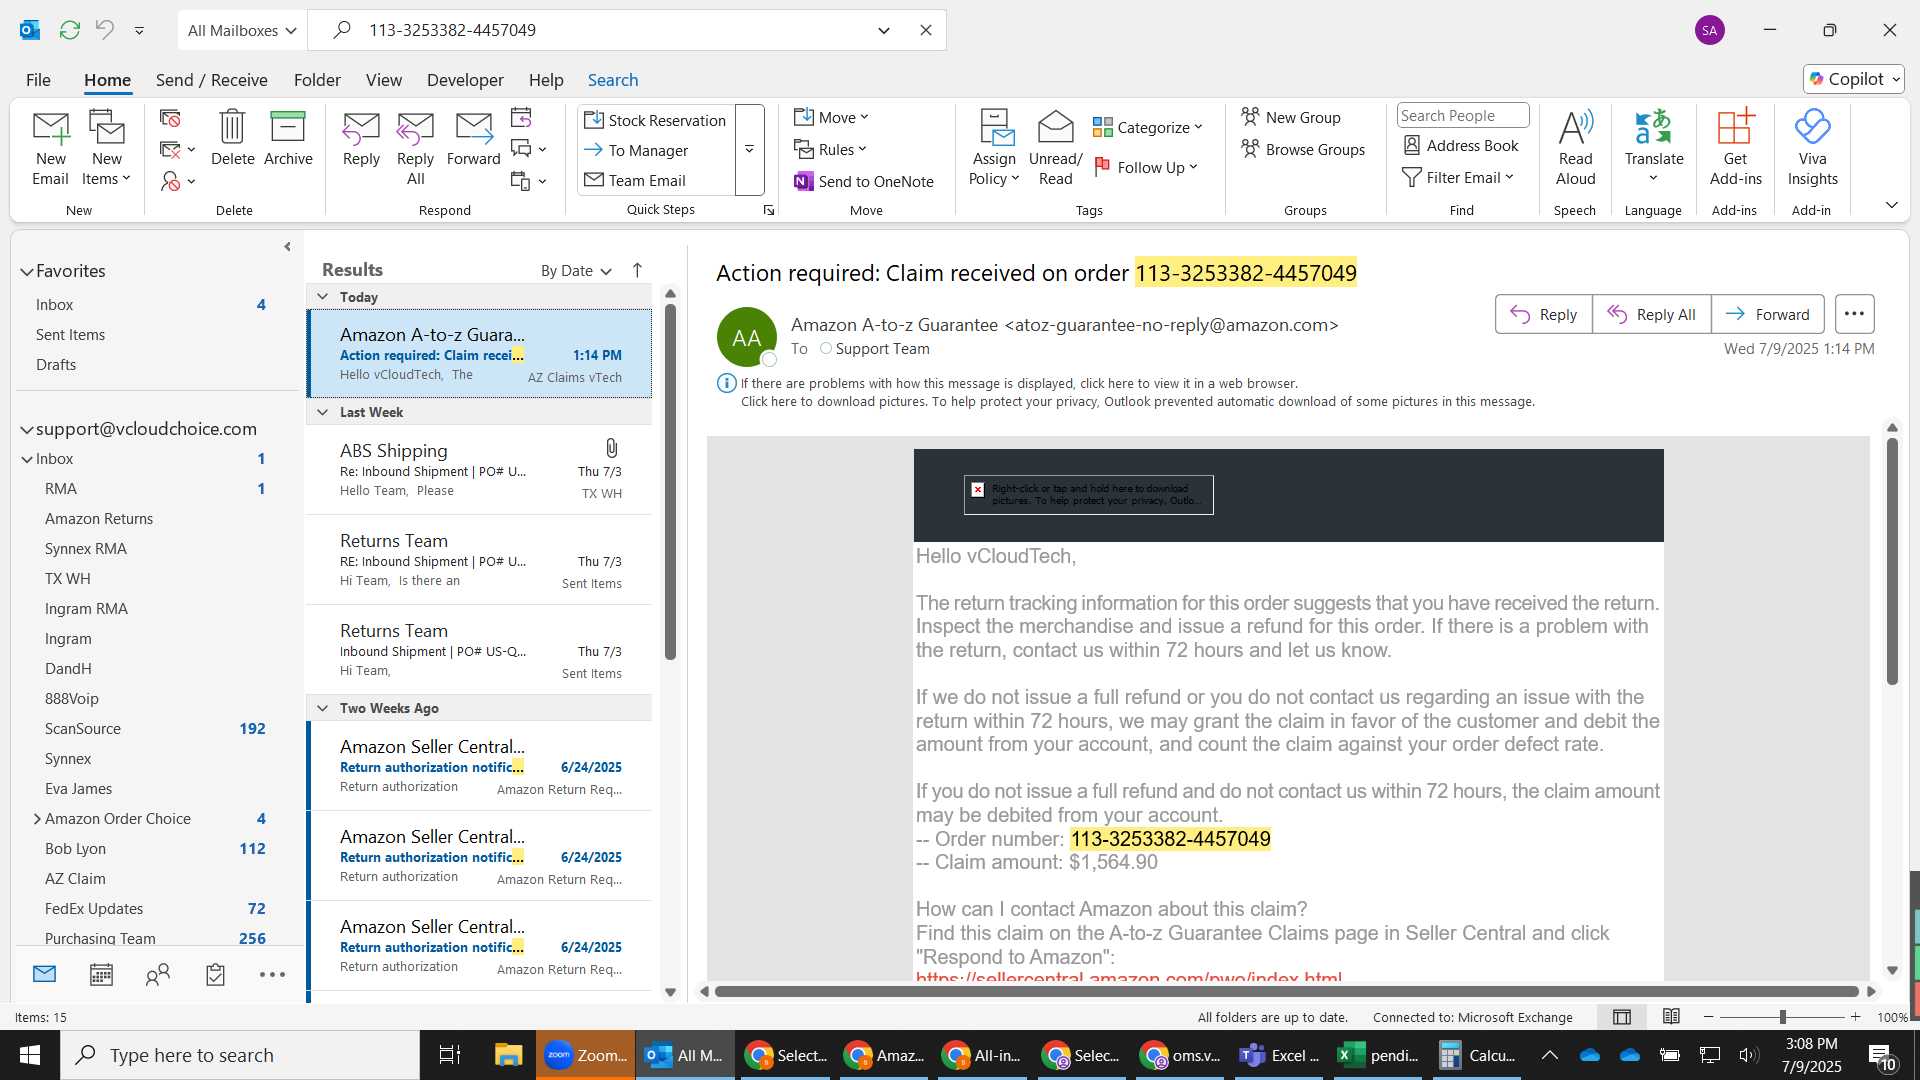
Task: Open the Copilot button
Action: click(1854, 79)
